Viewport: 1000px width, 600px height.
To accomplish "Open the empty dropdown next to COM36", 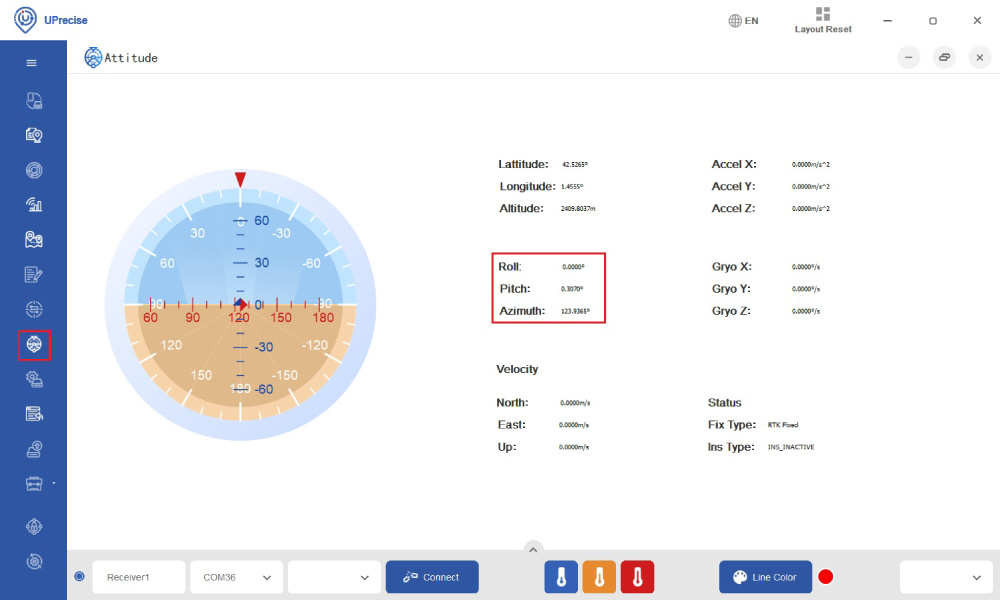I will pyautogui.click(x=334, y=577).
